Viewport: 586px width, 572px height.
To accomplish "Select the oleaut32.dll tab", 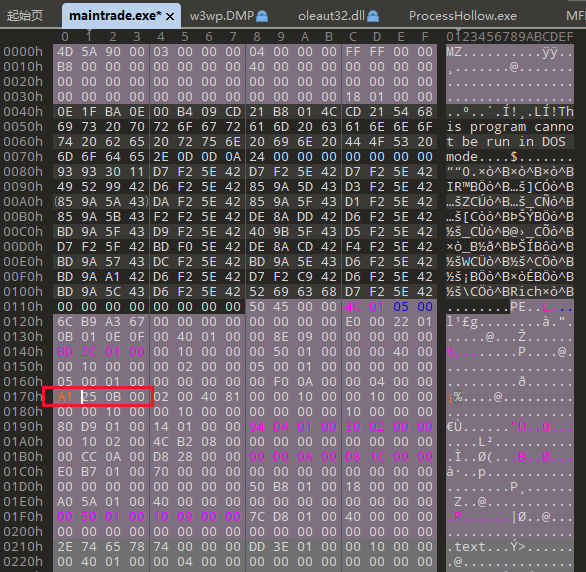I will point(331,16).
